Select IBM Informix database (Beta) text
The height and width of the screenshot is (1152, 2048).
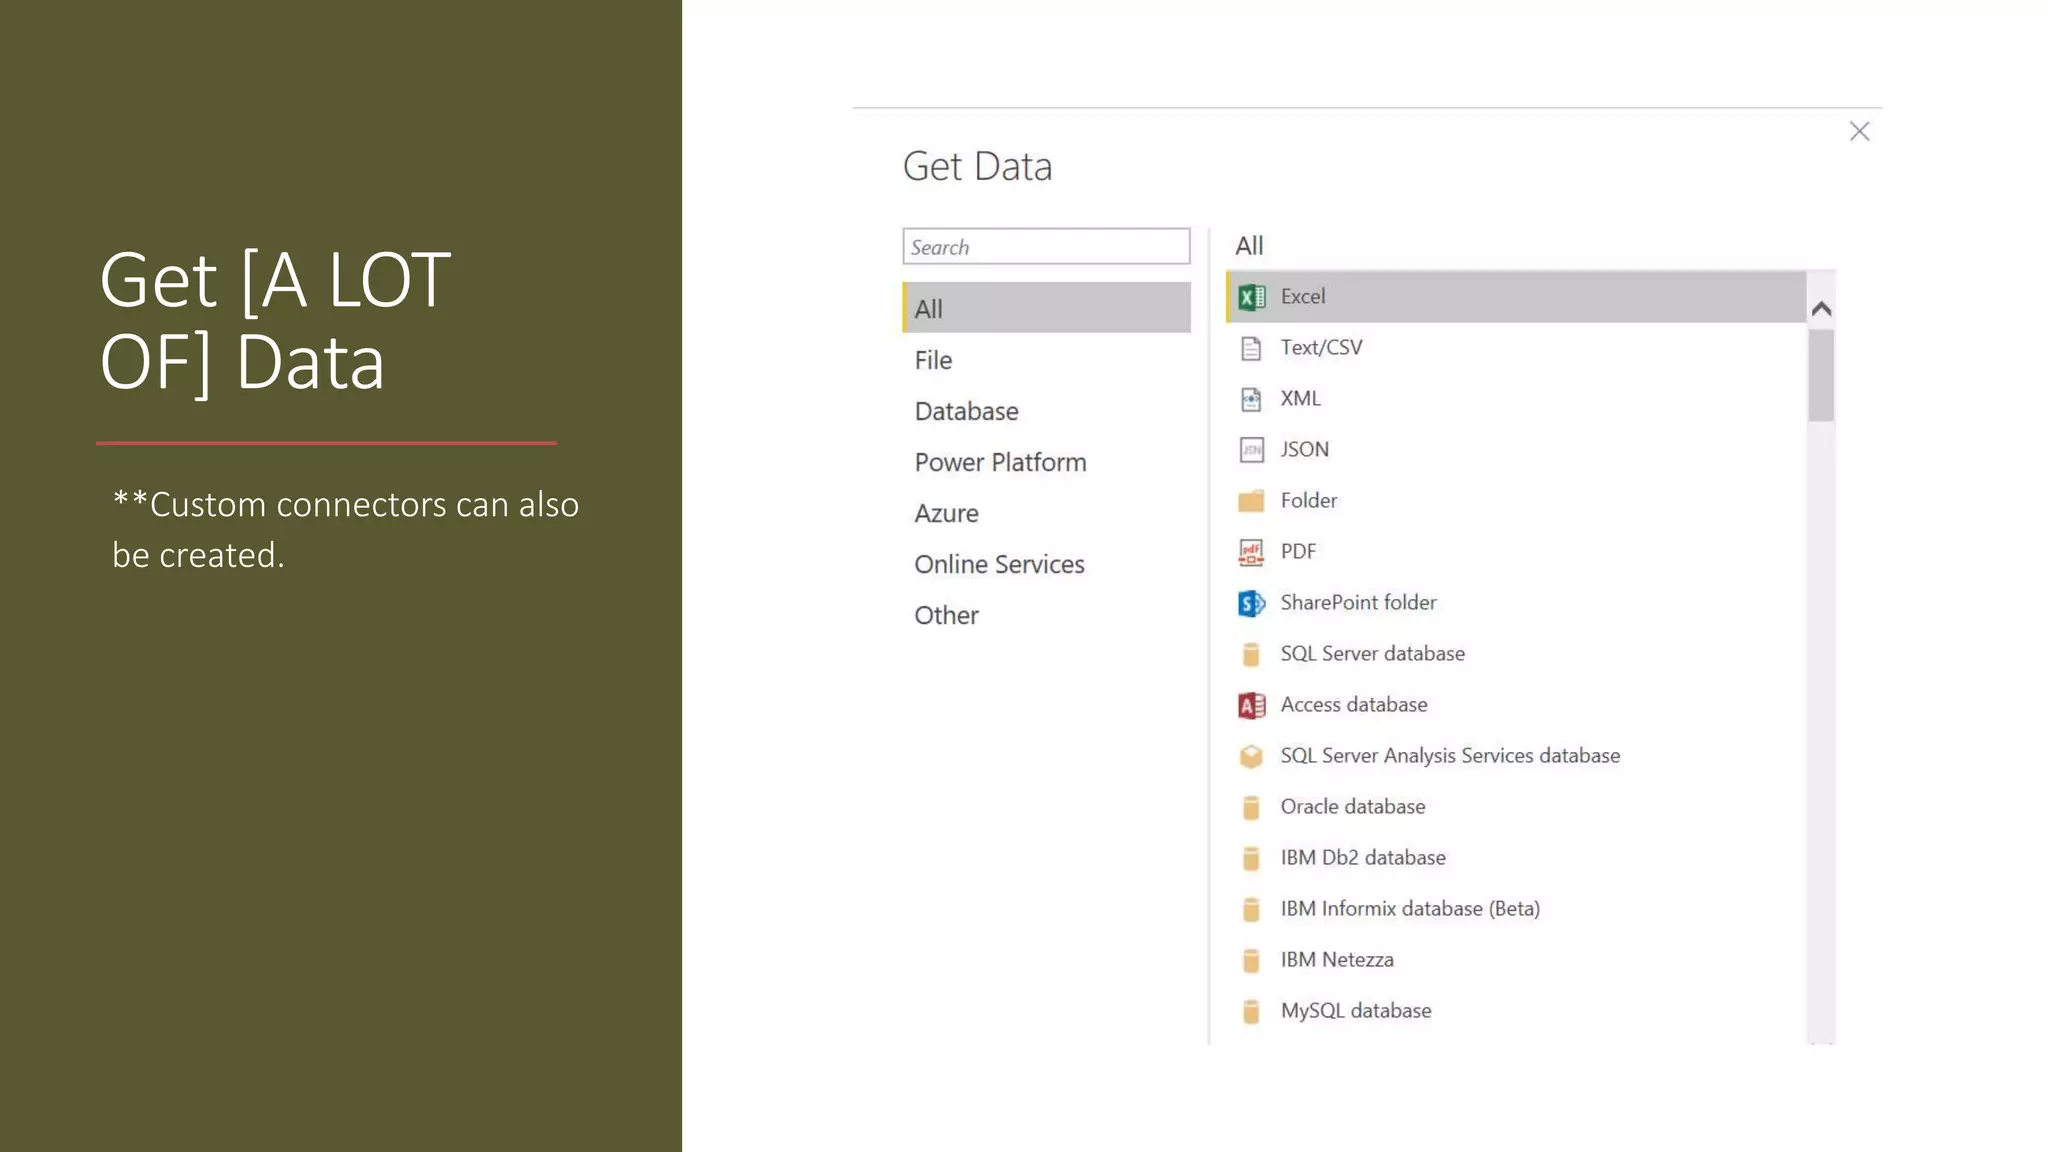coord(1410,908)
